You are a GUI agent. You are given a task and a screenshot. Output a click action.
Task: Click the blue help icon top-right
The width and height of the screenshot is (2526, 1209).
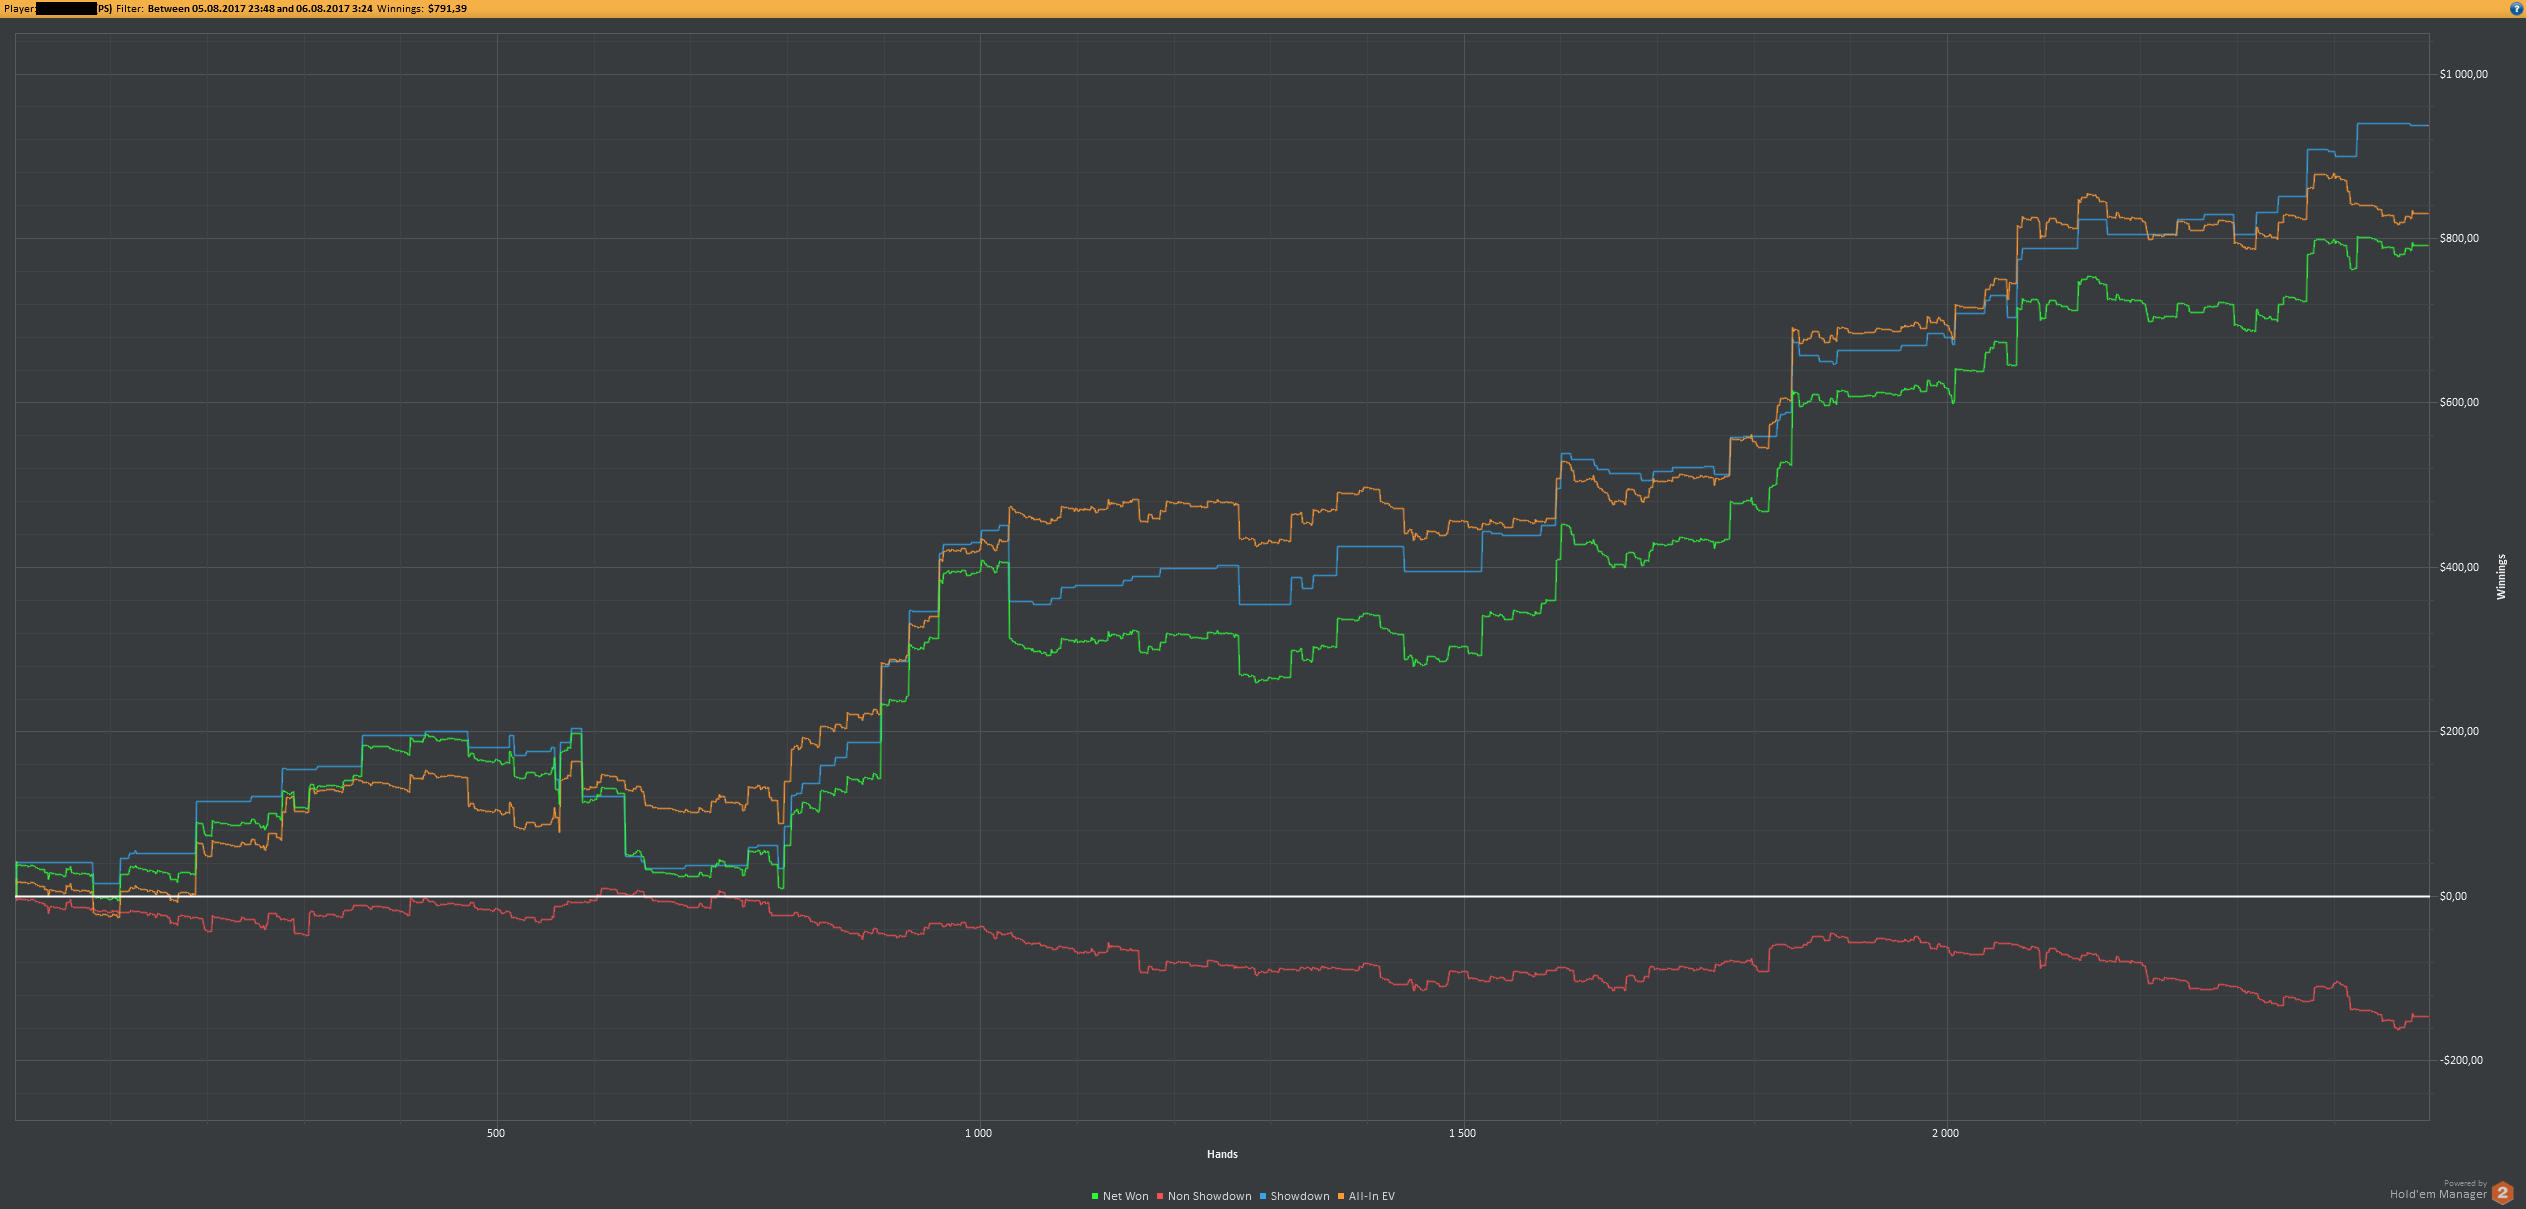click(2517, 8)
